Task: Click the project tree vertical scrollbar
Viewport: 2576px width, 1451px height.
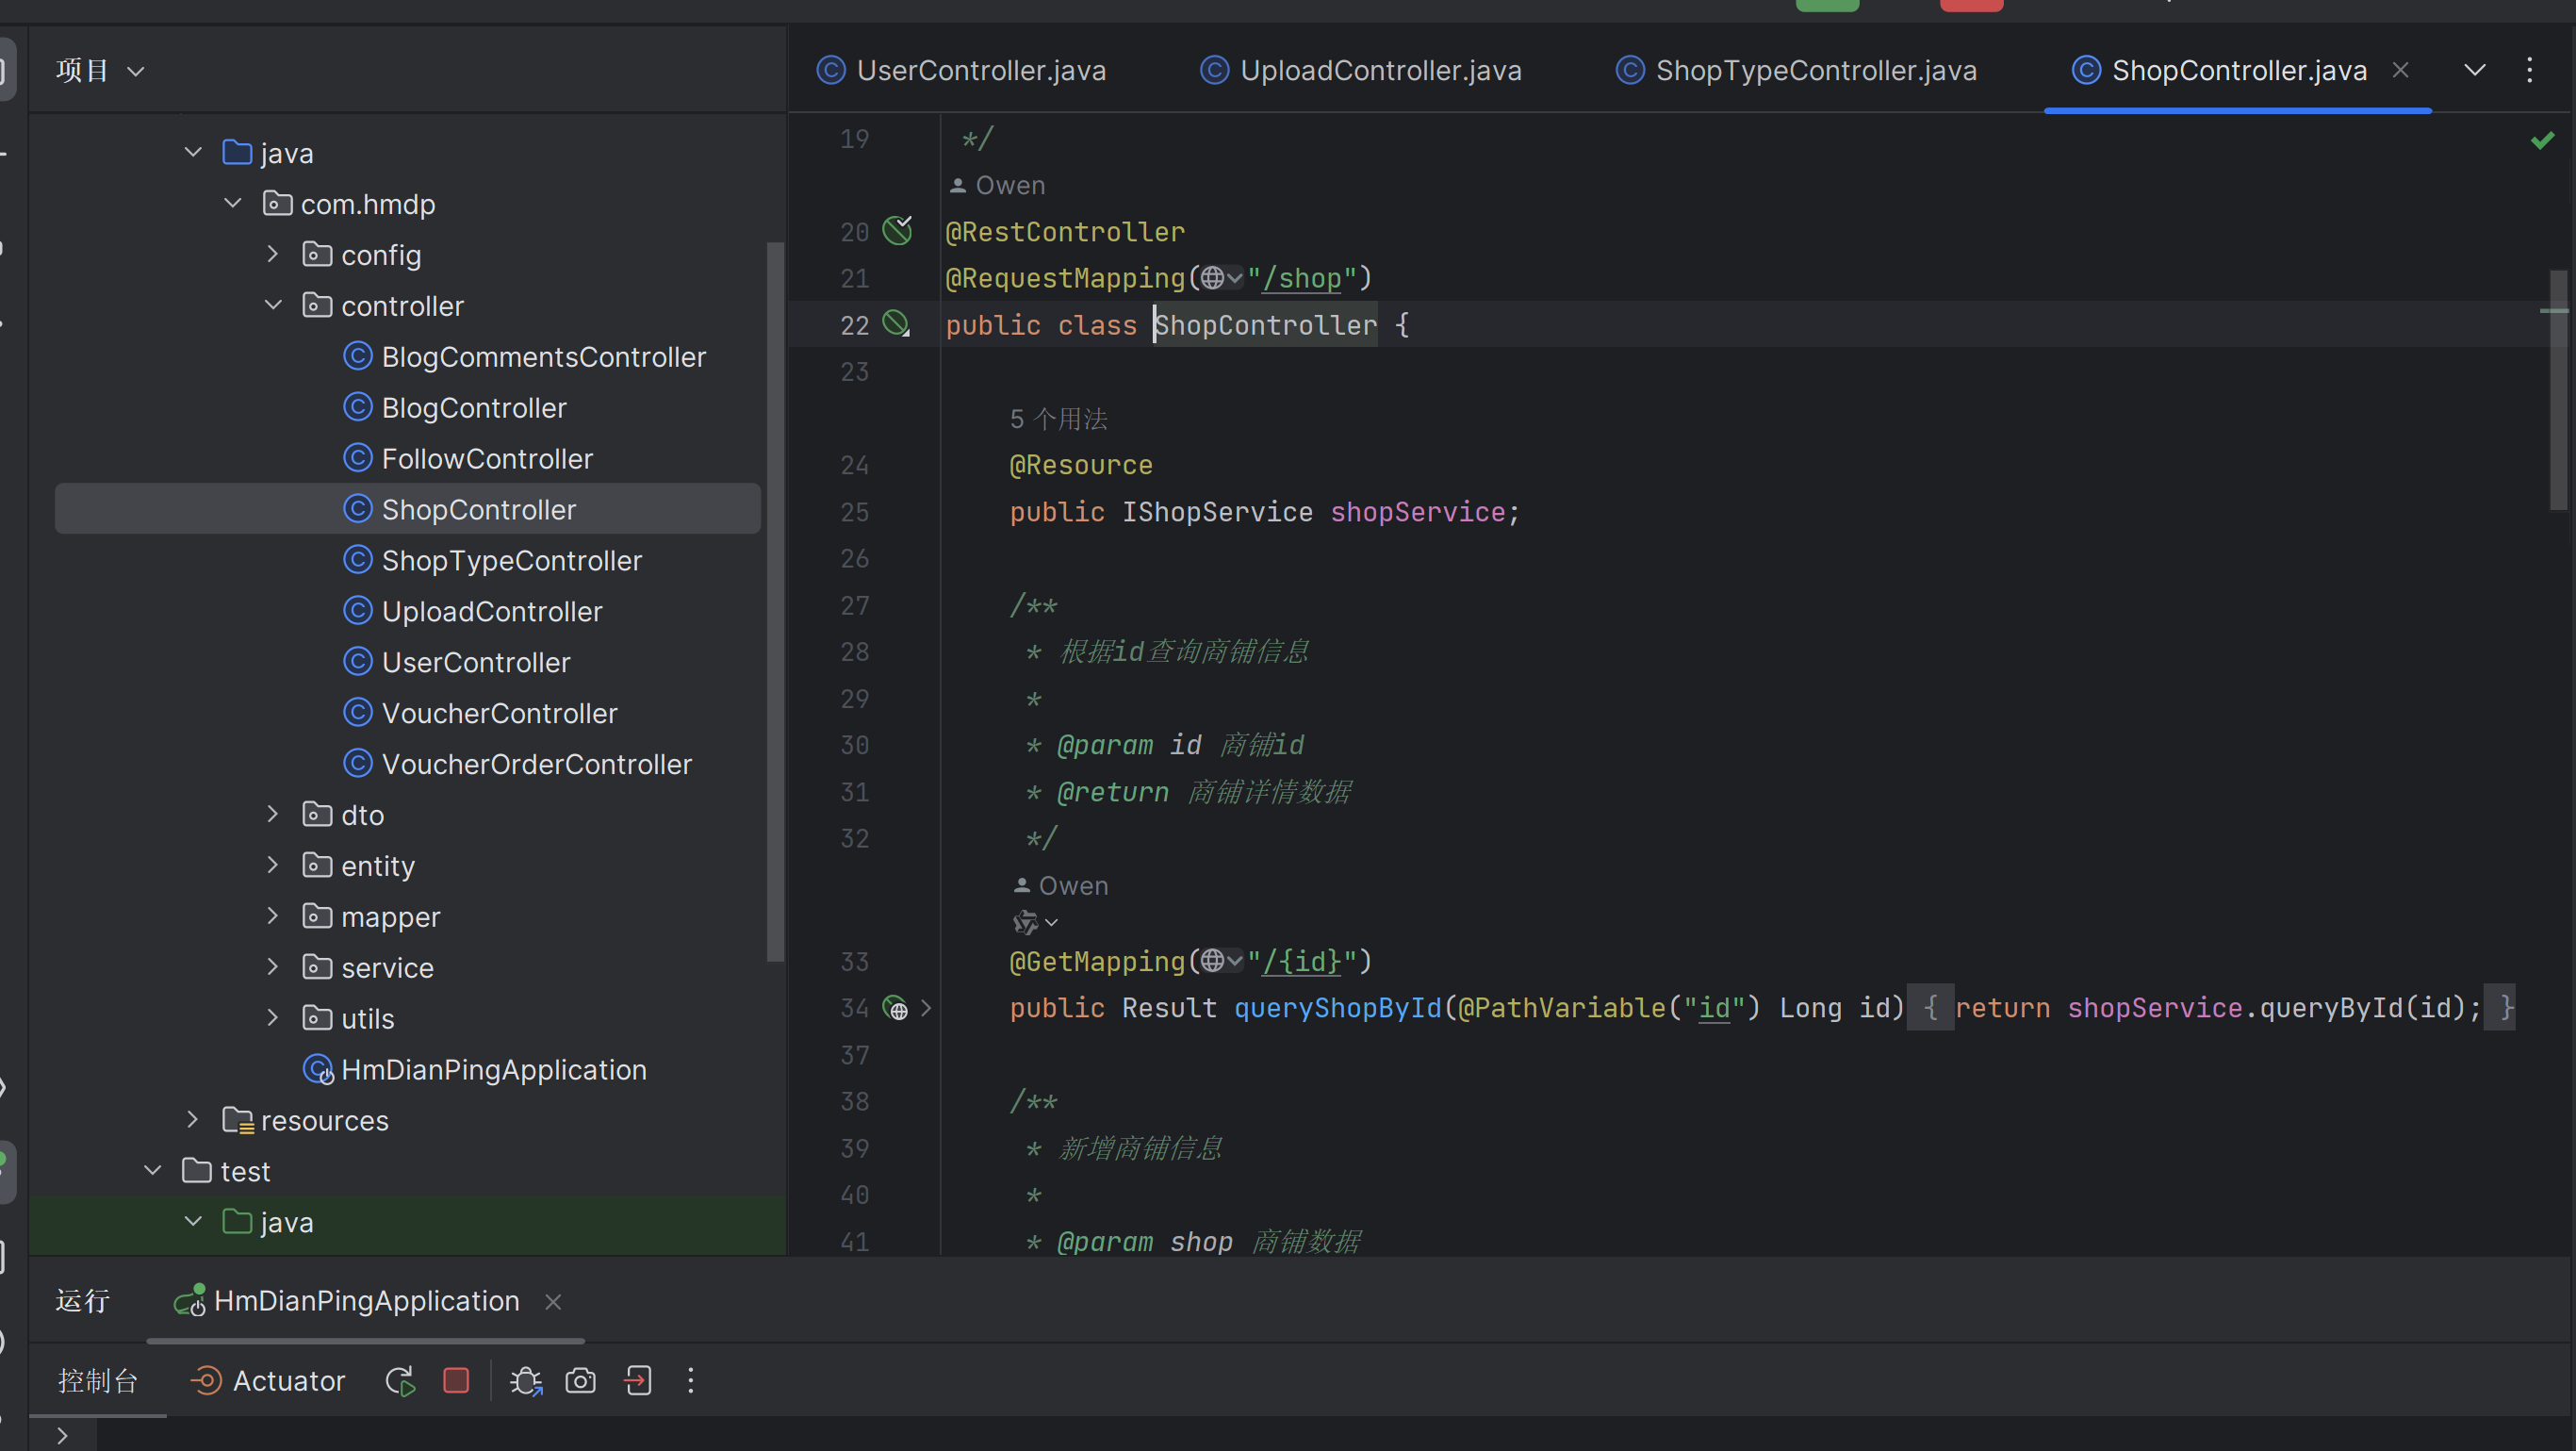Action: pyautogui.click(x=775, y=600)
